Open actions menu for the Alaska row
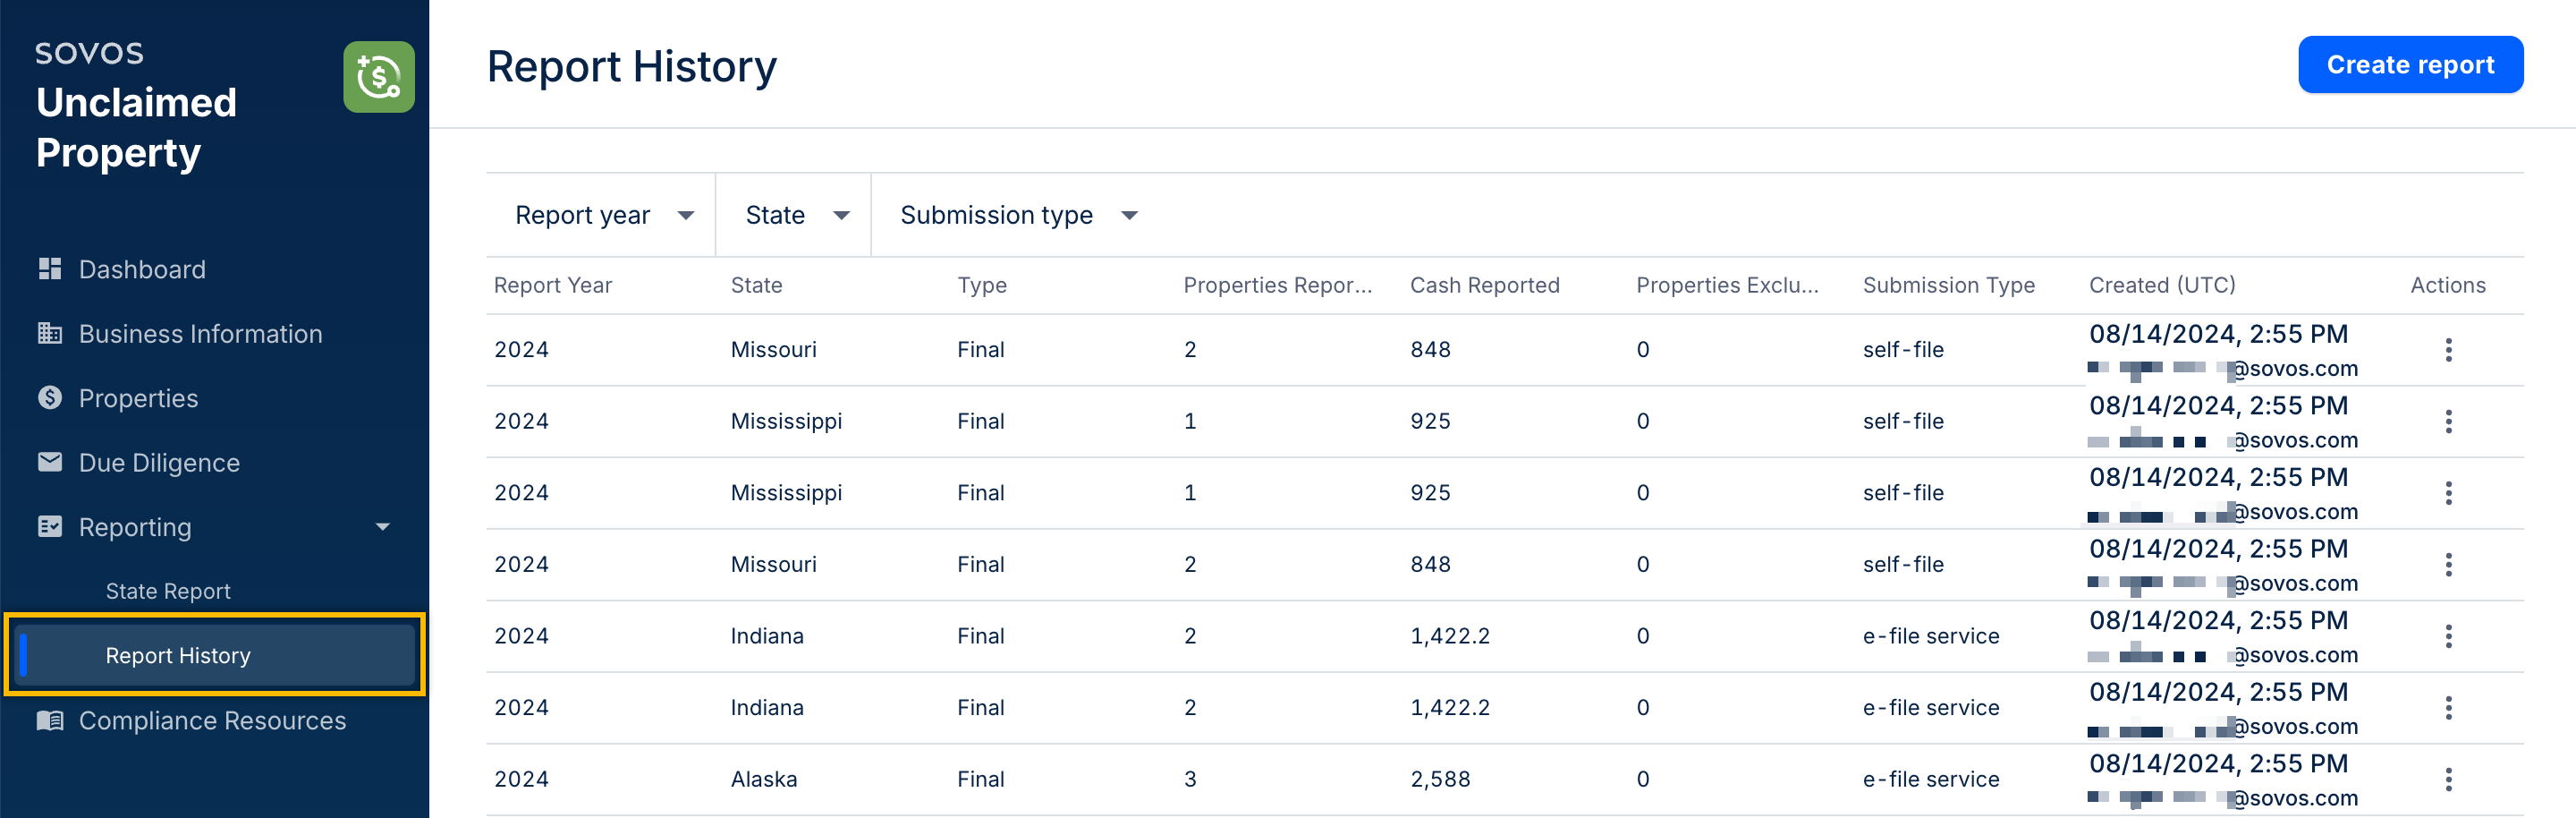This screenshot has height=818, width=2576. point(2447,779)
